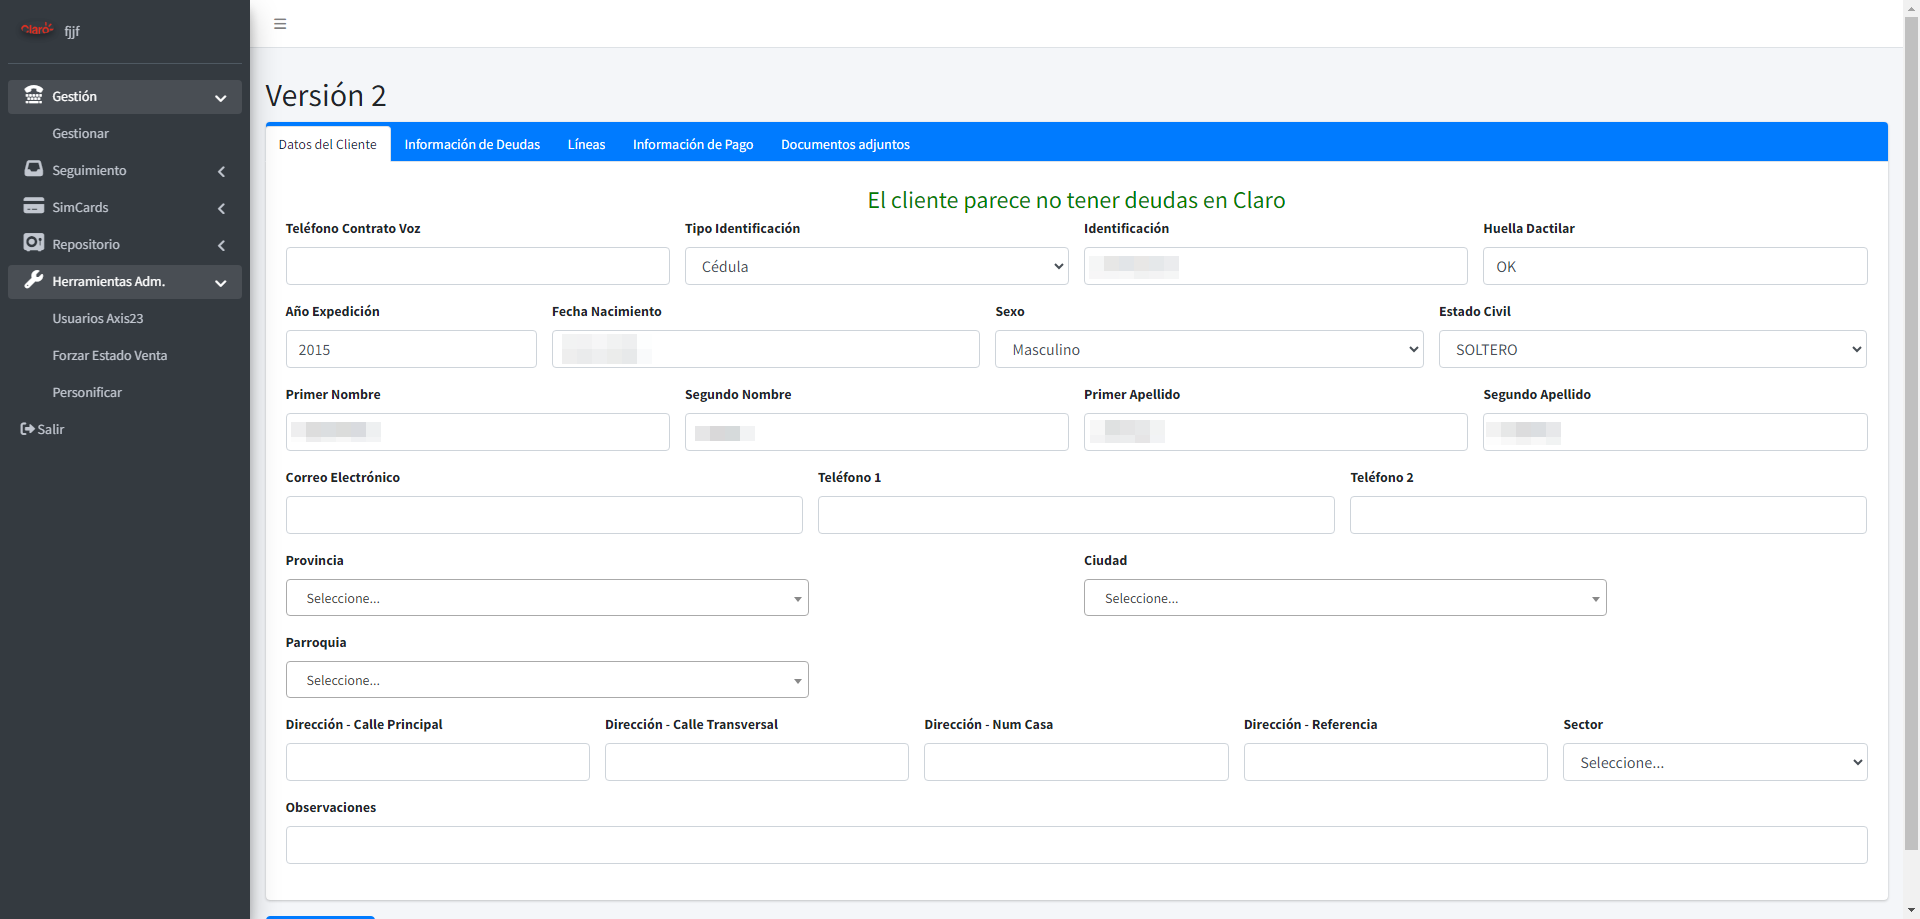Click the Repositorio camera icon
This screenshot has width=1920, height=919.
click(x=34, y=243)
